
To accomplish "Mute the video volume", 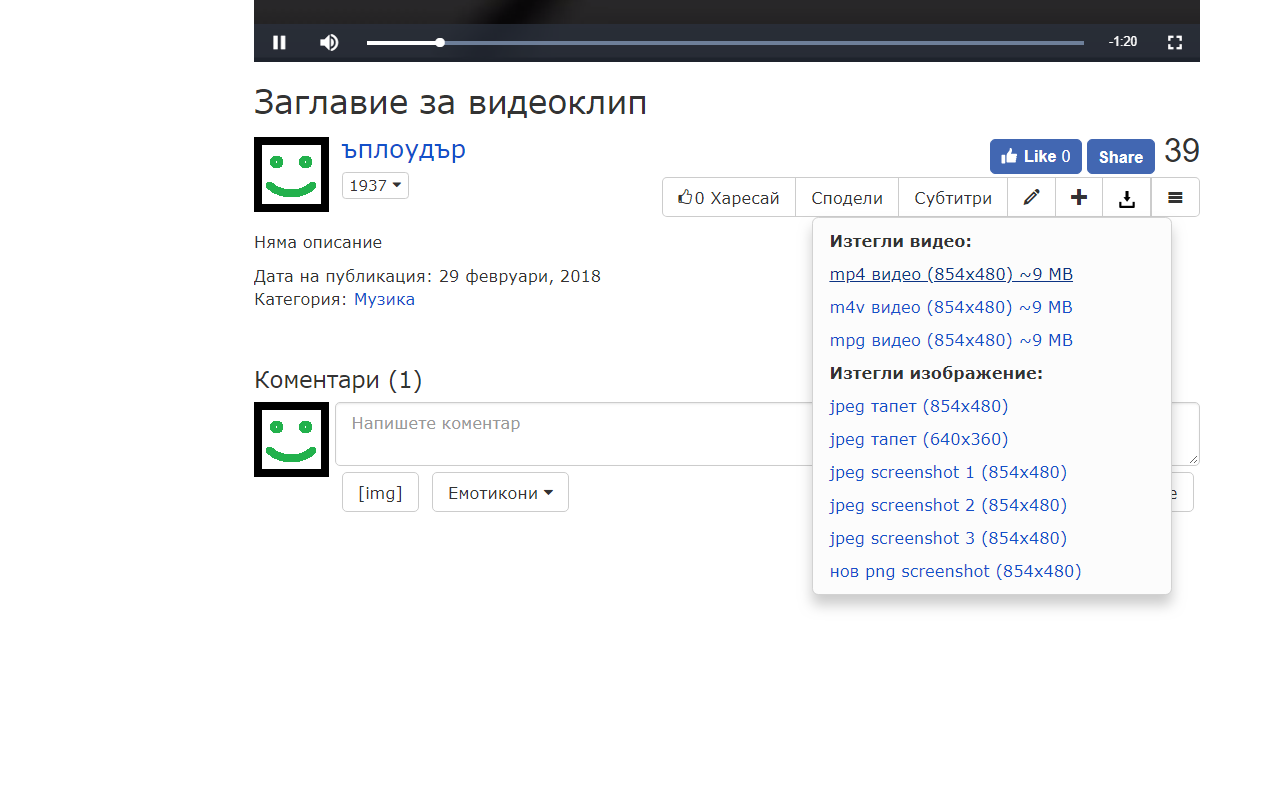I will [x=329, y=42].
